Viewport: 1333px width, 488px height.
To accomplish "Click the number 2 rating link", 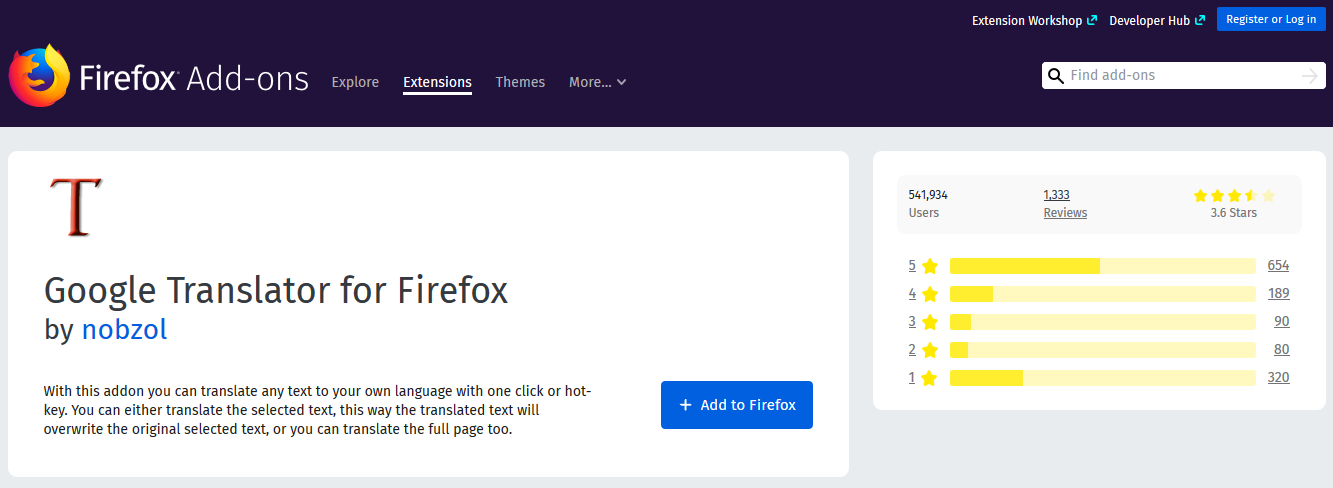I will pyautogui.click(x=912, y=350).
